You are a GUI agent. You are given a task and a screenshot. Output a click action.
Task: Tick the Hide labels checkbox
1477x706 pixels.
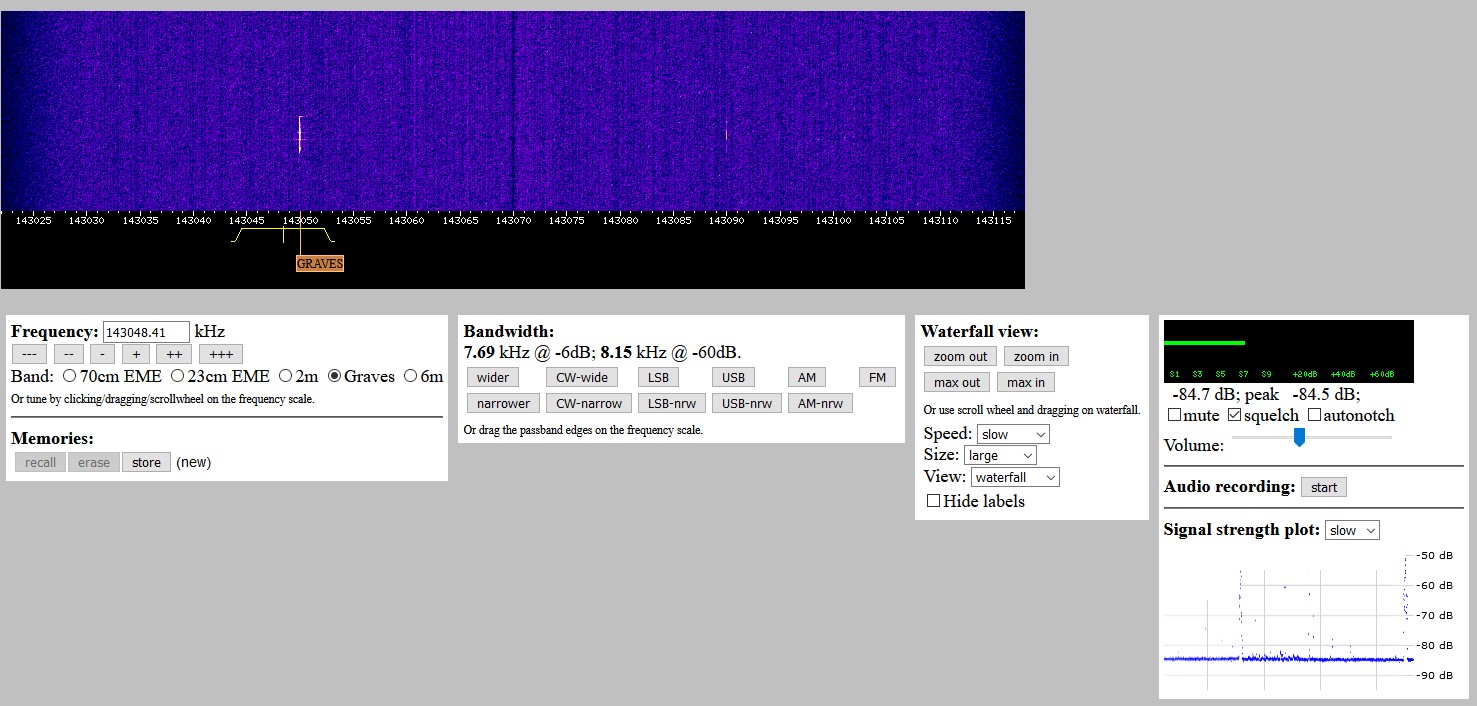click(x=933, y=501)
